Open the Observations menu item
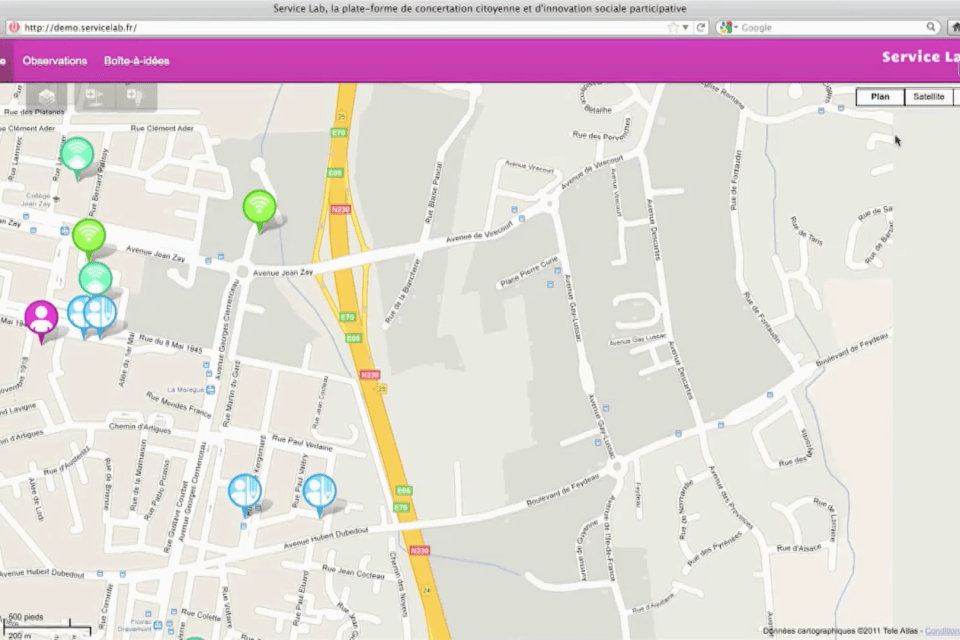Image resolution: width=960 pixels, height=640 pixels. (x=55, y=61)
